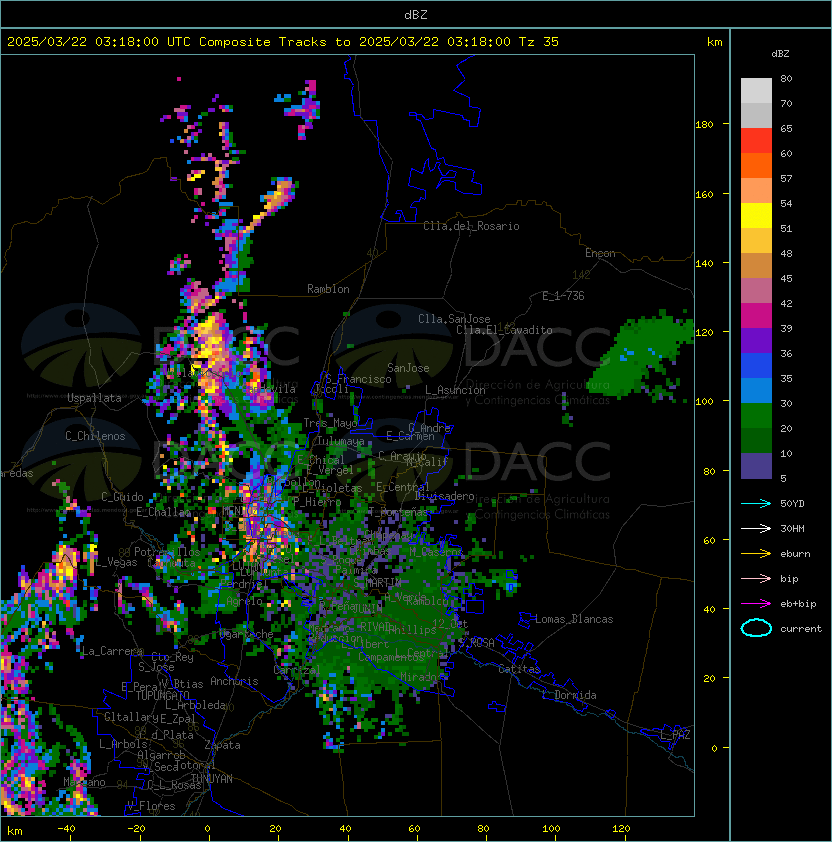Click the pink bip arrow in legend
Viewport: 832px width, 842px height.
tap(756, 579)
